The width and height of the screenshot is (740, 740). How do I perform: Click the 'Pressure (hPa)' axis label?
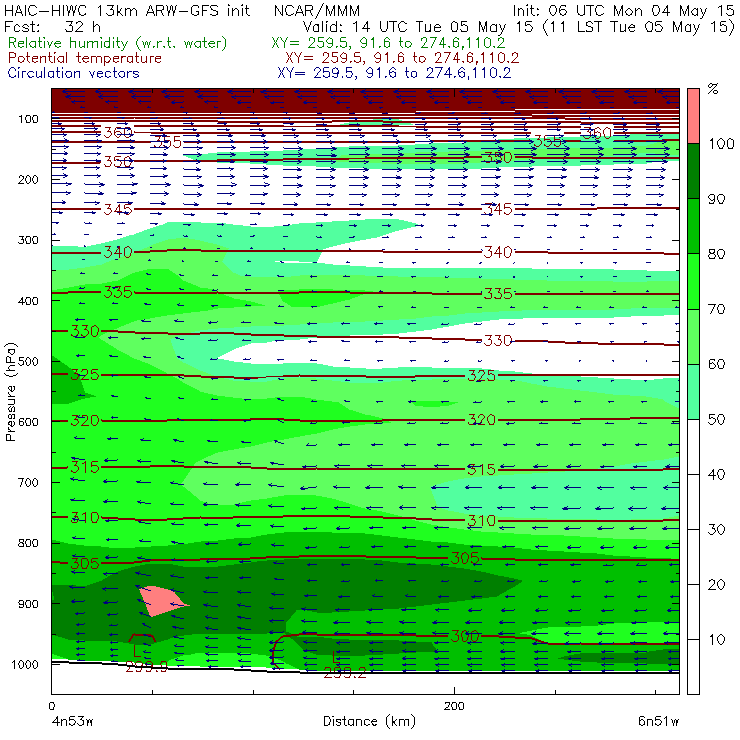pos(10,392)
